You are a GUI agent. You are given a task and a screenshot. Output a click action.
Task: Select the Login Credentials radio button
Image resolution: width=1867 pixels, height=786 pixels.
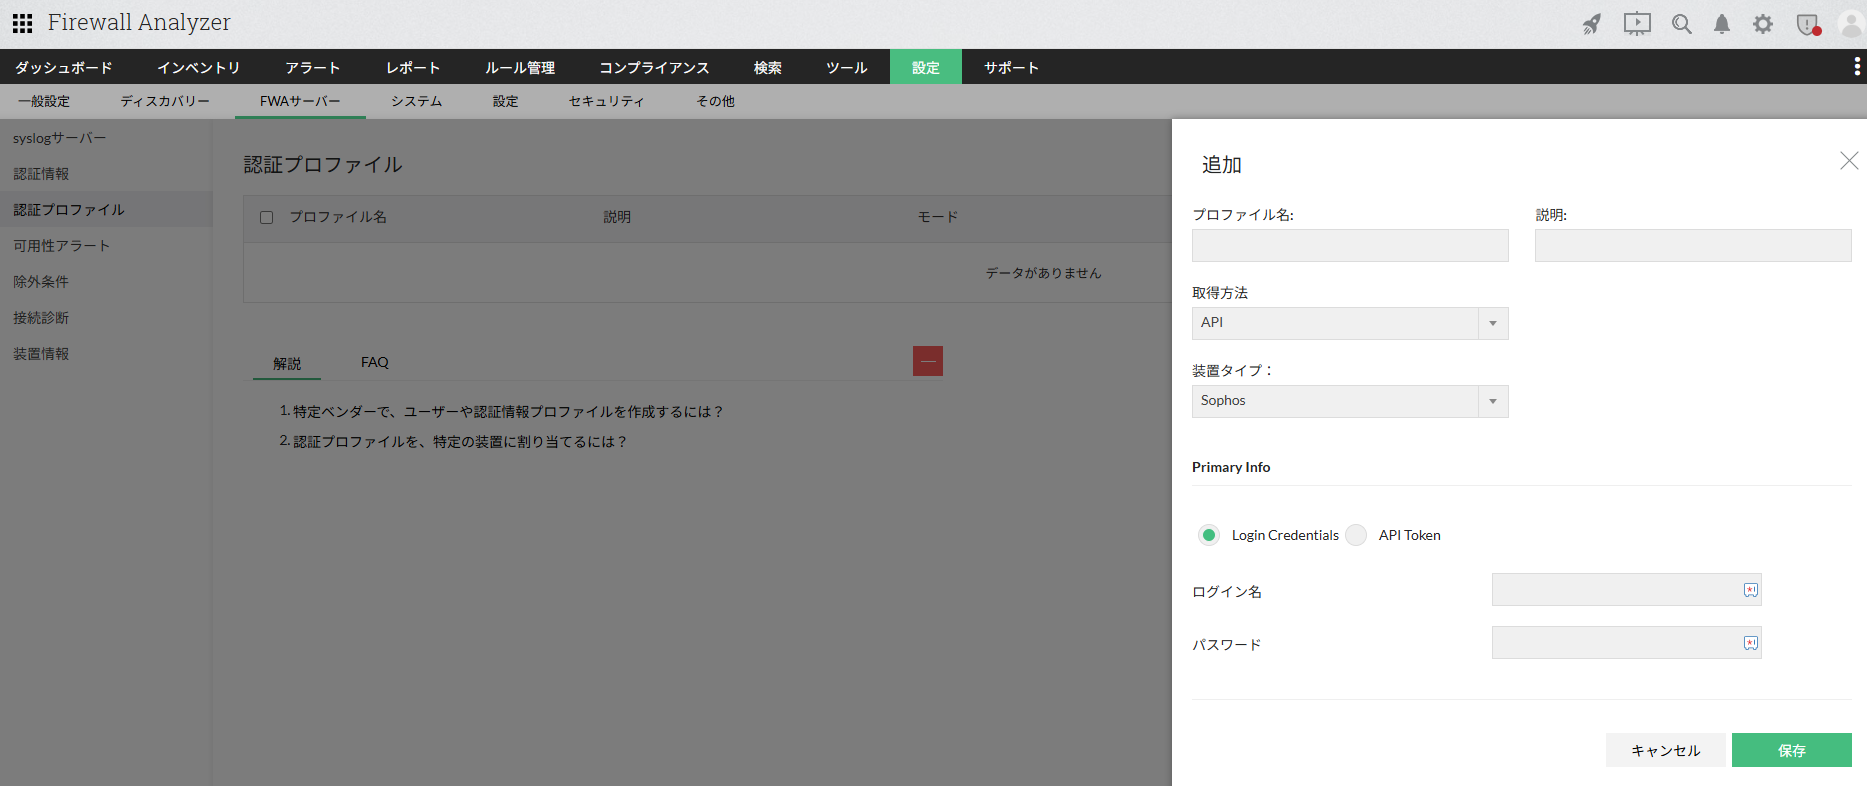point(1209,535)
